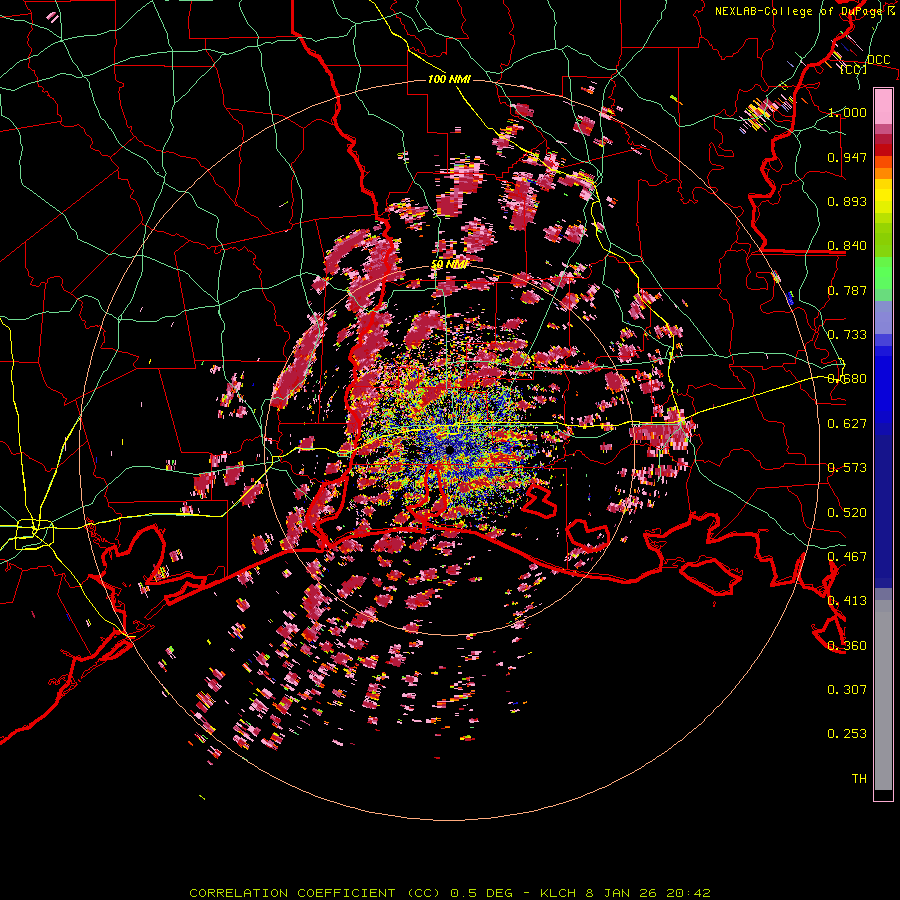The width and height of the screenshot is (900, 900).
Task: Click the yellow segment of the color bar
Action: (883, 198)
